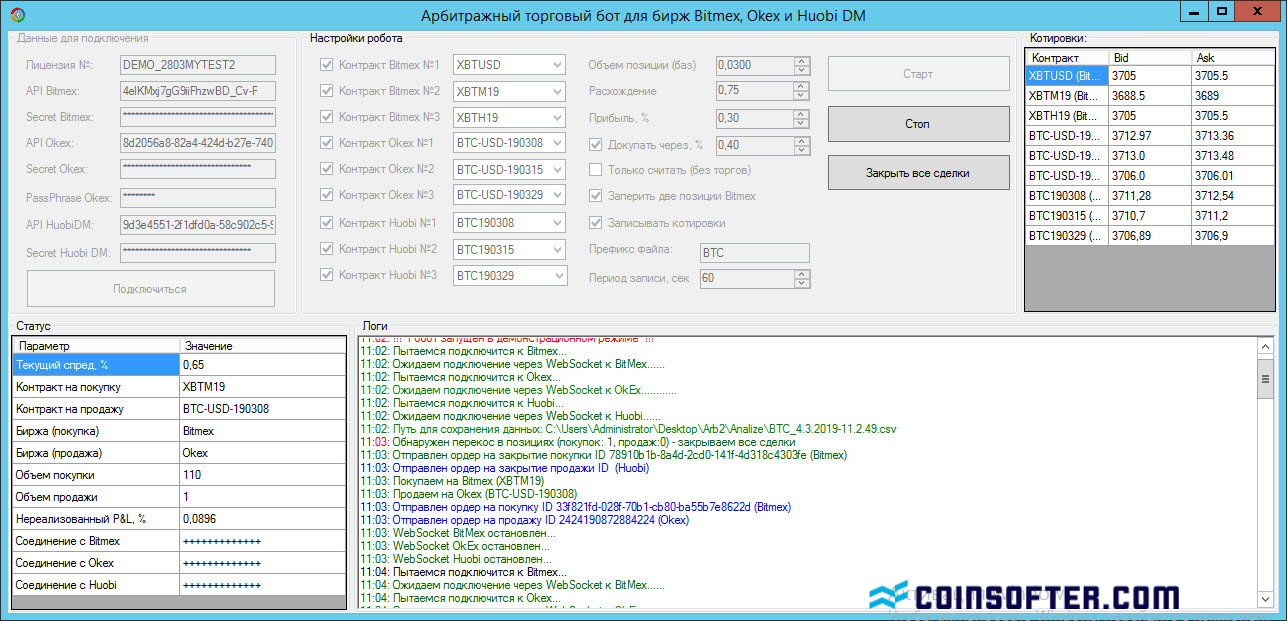Click the Подключиться button
This screenshot has width=1287, height=621.
[x=150, y=289]
